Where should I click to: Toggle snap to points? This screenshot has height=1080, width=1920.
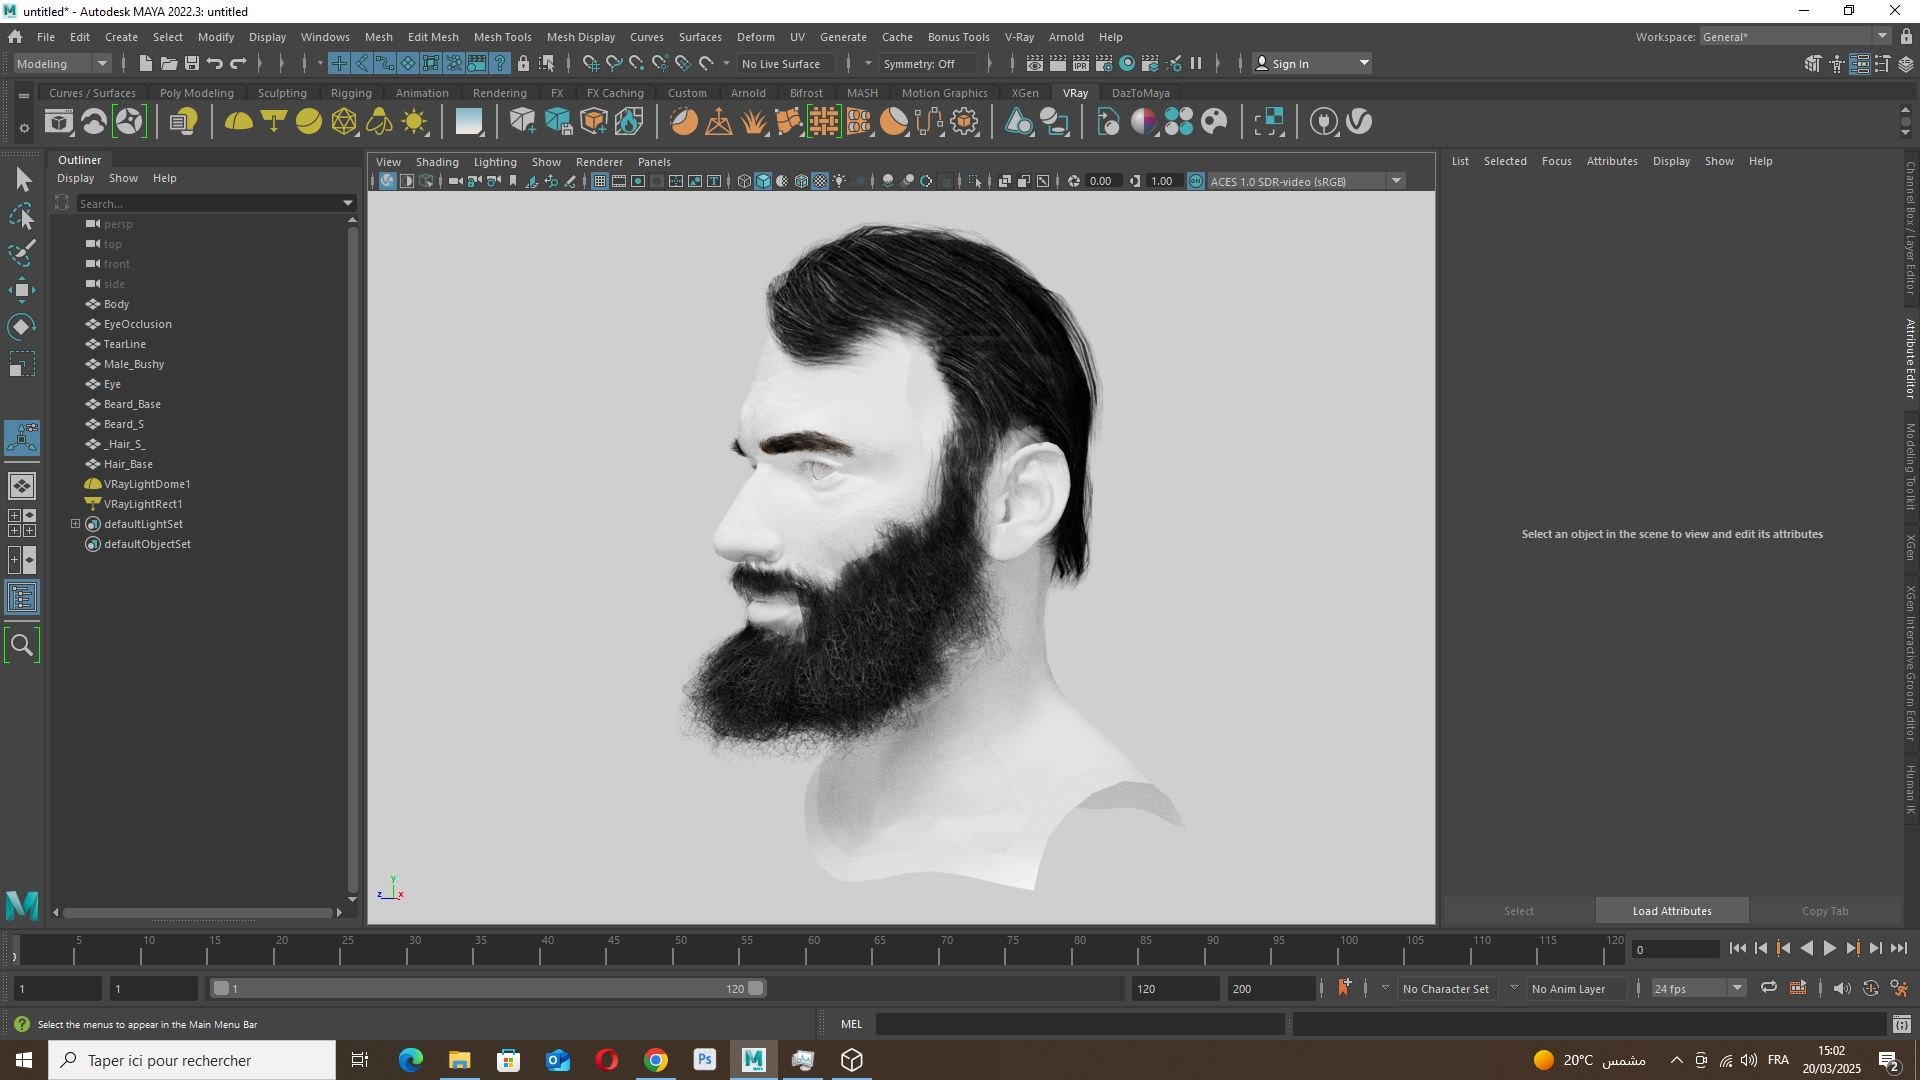point(637,63)
